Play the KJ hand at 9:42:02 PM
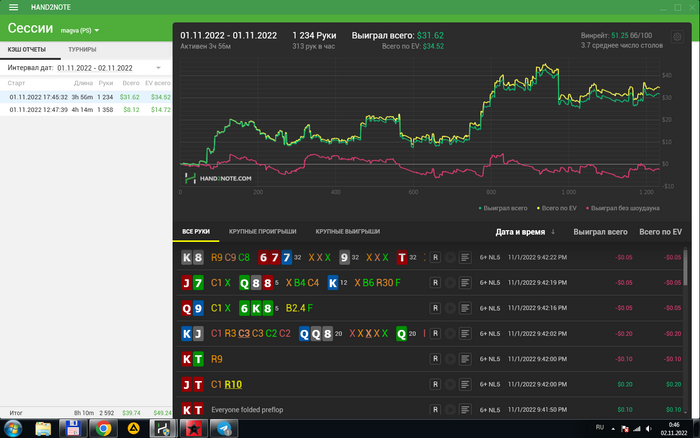The width and height of the screenshot is (700, 438). coord(450,334)
